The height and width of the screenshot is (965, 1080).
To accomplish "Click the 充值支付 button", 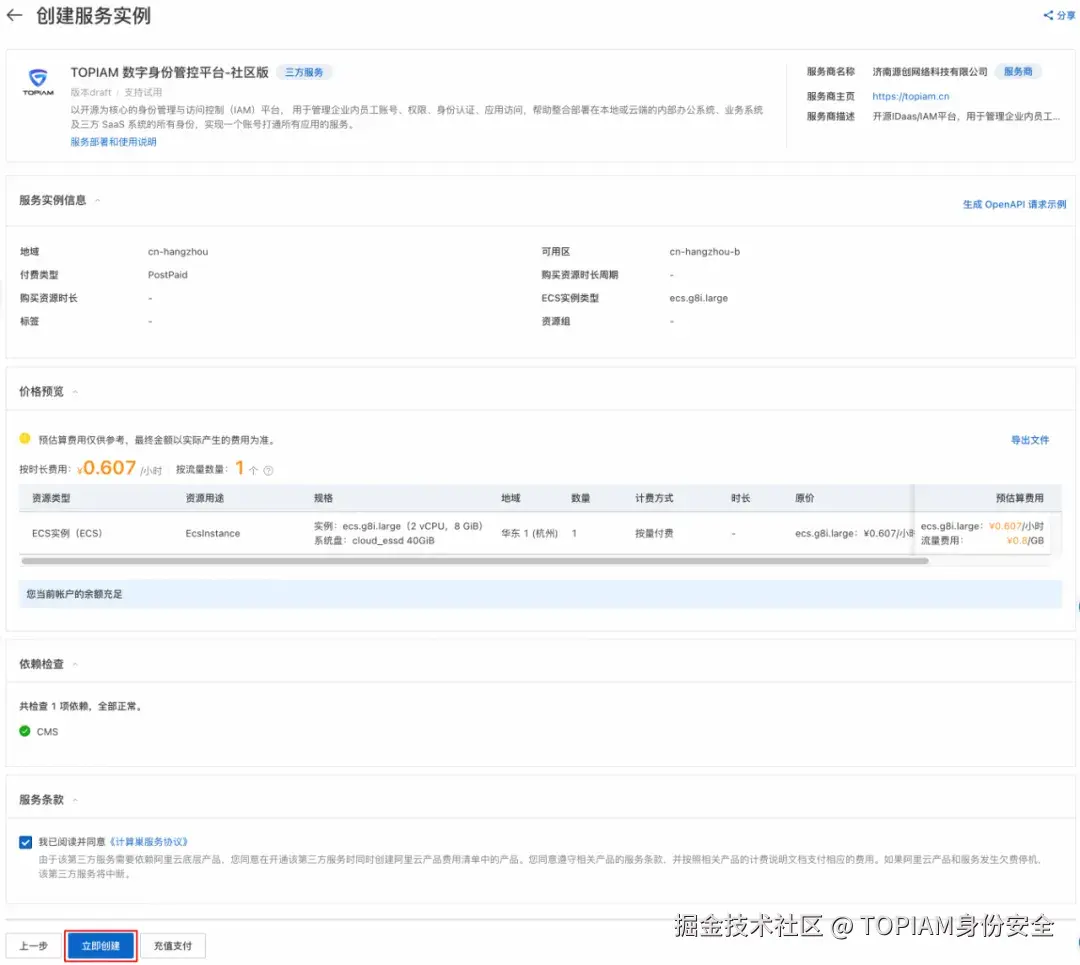I will tap(172, 946).
